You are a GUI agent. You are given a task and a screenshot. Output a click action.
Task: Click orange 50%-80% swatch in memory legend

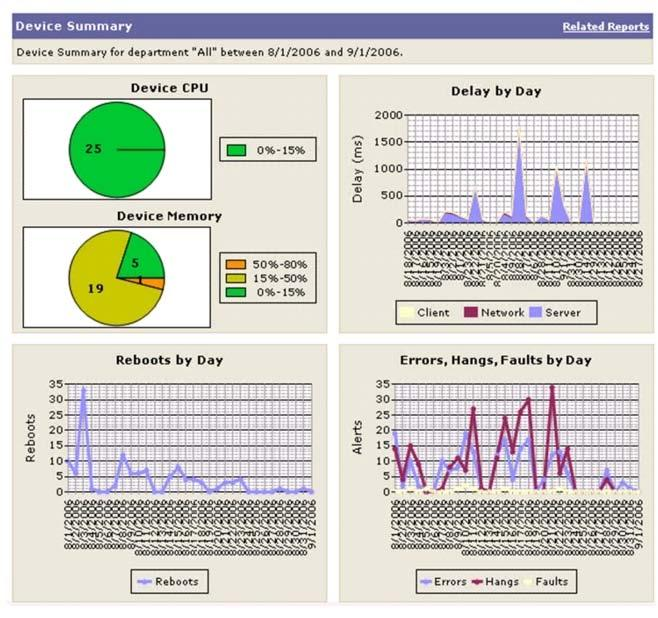(237, 264)
